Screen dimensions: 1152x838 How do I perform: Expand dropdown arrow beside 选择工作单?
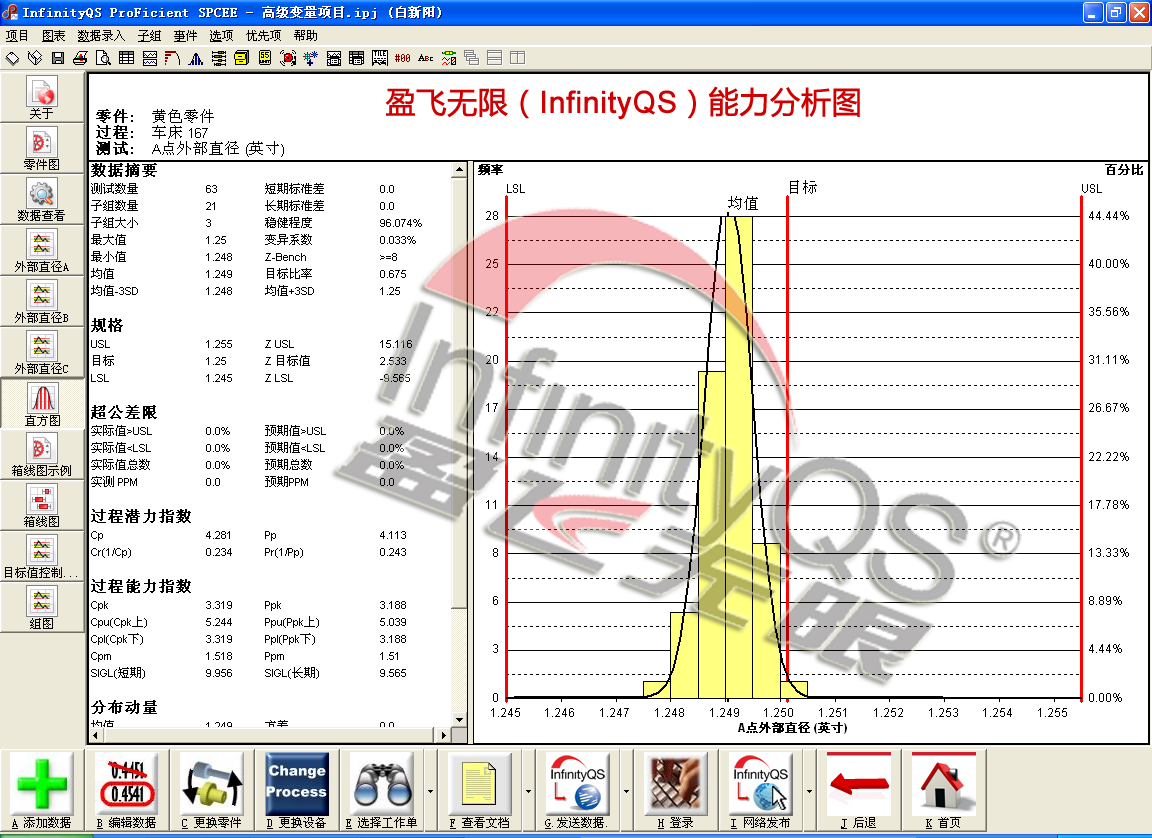coord(431,791)
